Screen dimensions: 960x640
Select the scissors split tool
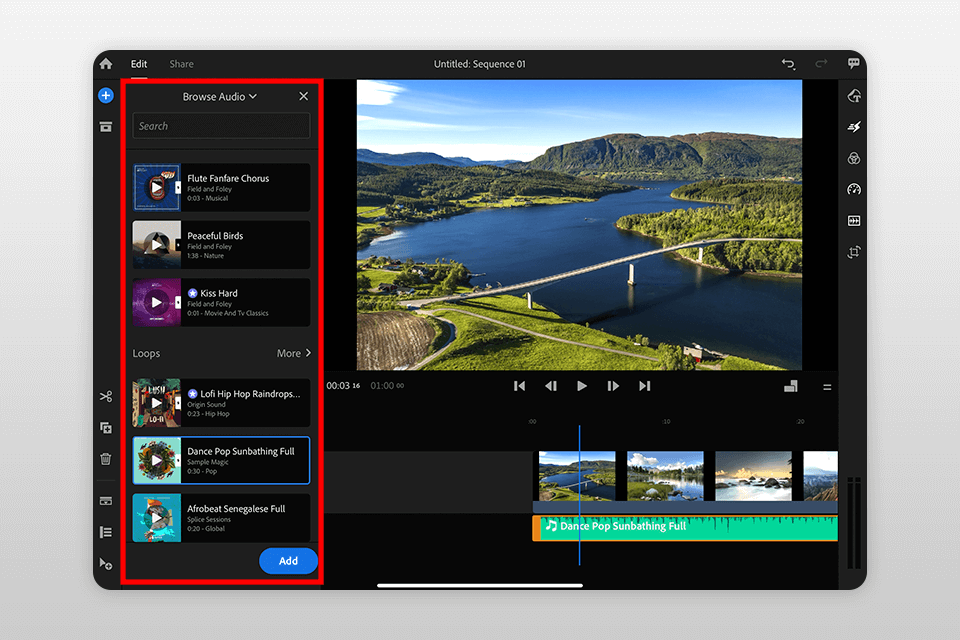point(106,396)
